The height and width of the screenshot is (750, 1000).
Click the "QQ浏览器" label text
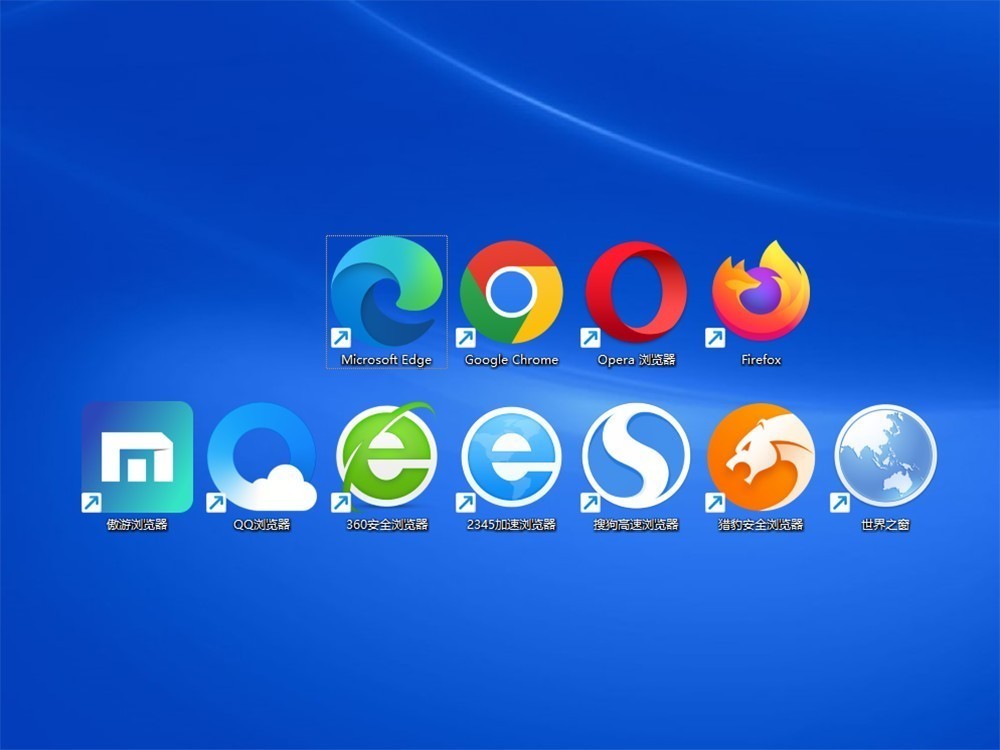[x=262, y=524]
